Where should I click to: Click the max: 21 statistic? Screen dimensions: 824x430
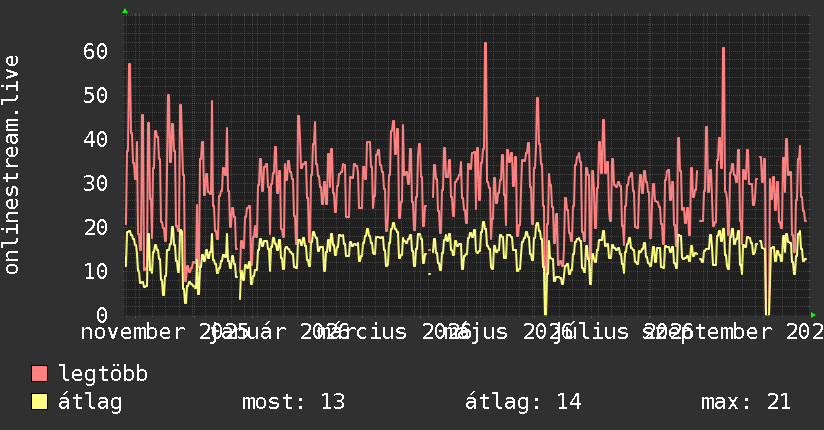746,402
